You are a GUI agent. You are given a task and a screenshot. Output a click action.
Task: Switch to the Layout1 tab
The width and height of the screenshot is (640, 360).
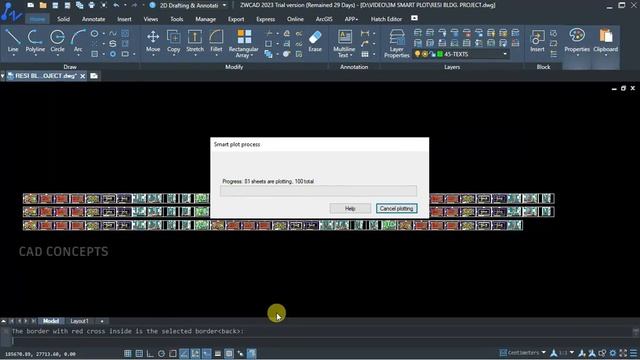pyautogui.click(x=80, y=321)
